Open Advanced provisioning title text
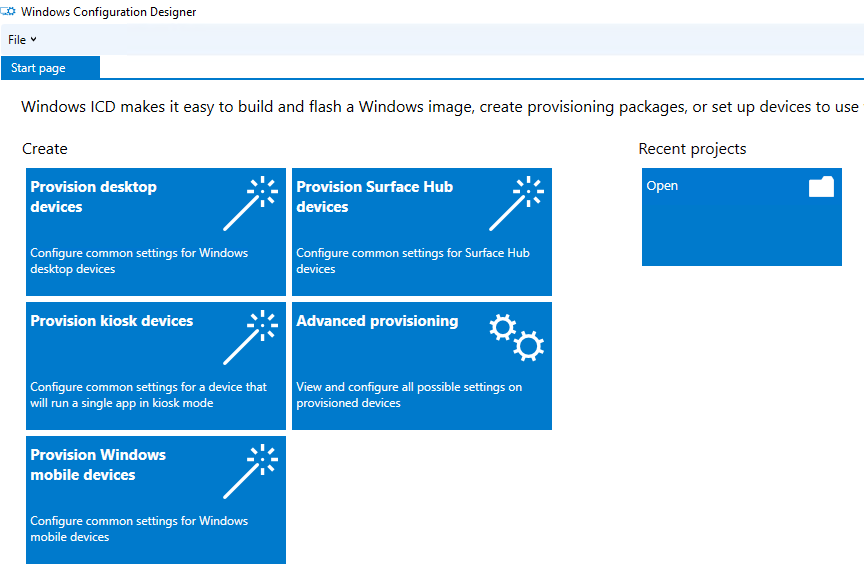The width and height of the screenshot is (864, 572). 377,321
